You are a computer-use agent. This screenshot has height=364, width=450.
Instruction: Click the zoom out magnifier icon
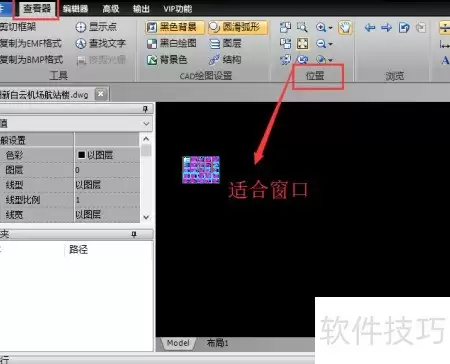coord(321,43)
